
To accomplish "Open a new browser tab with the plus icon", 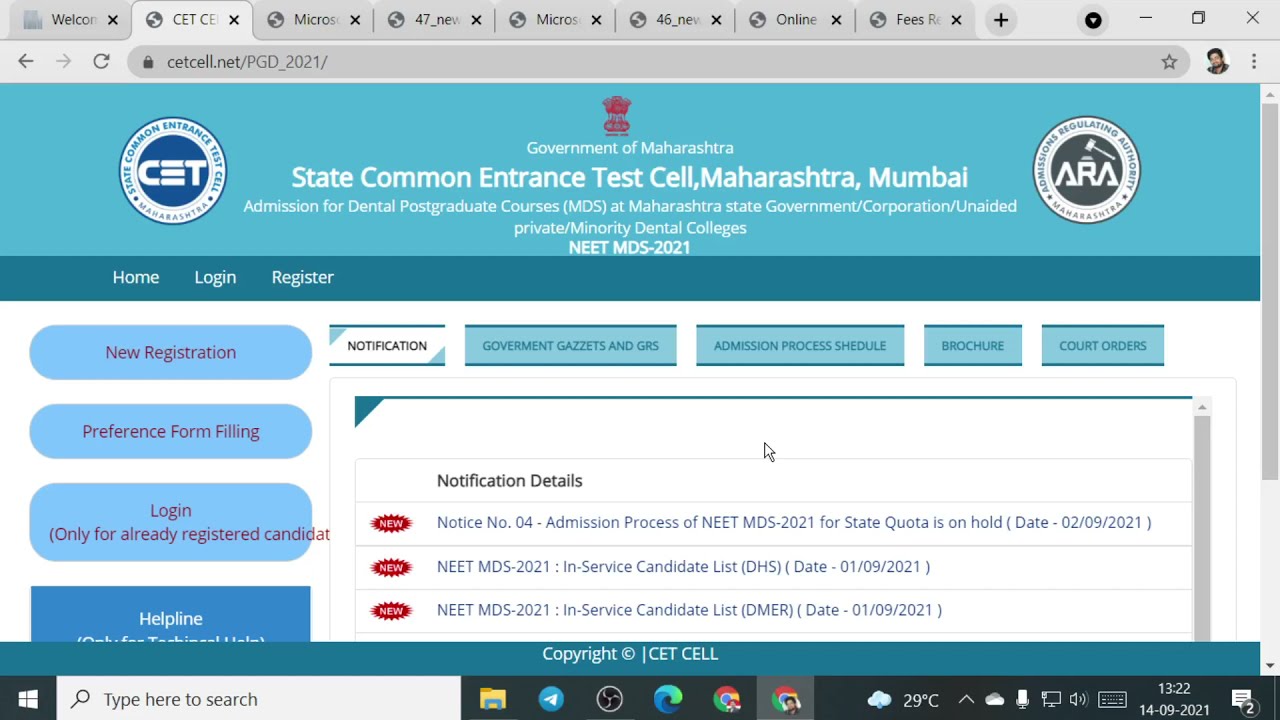I will [1001, 20].
